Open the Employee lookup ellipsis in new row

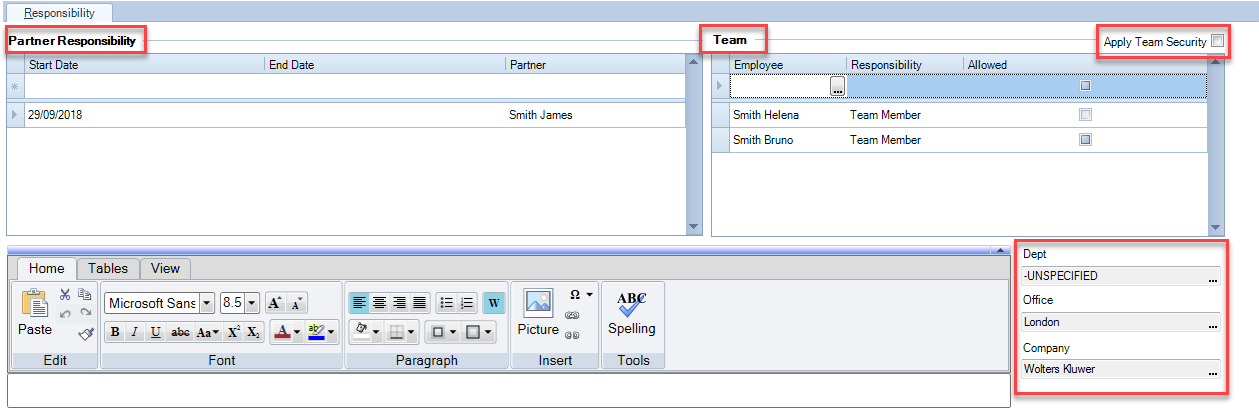[838, 86]
